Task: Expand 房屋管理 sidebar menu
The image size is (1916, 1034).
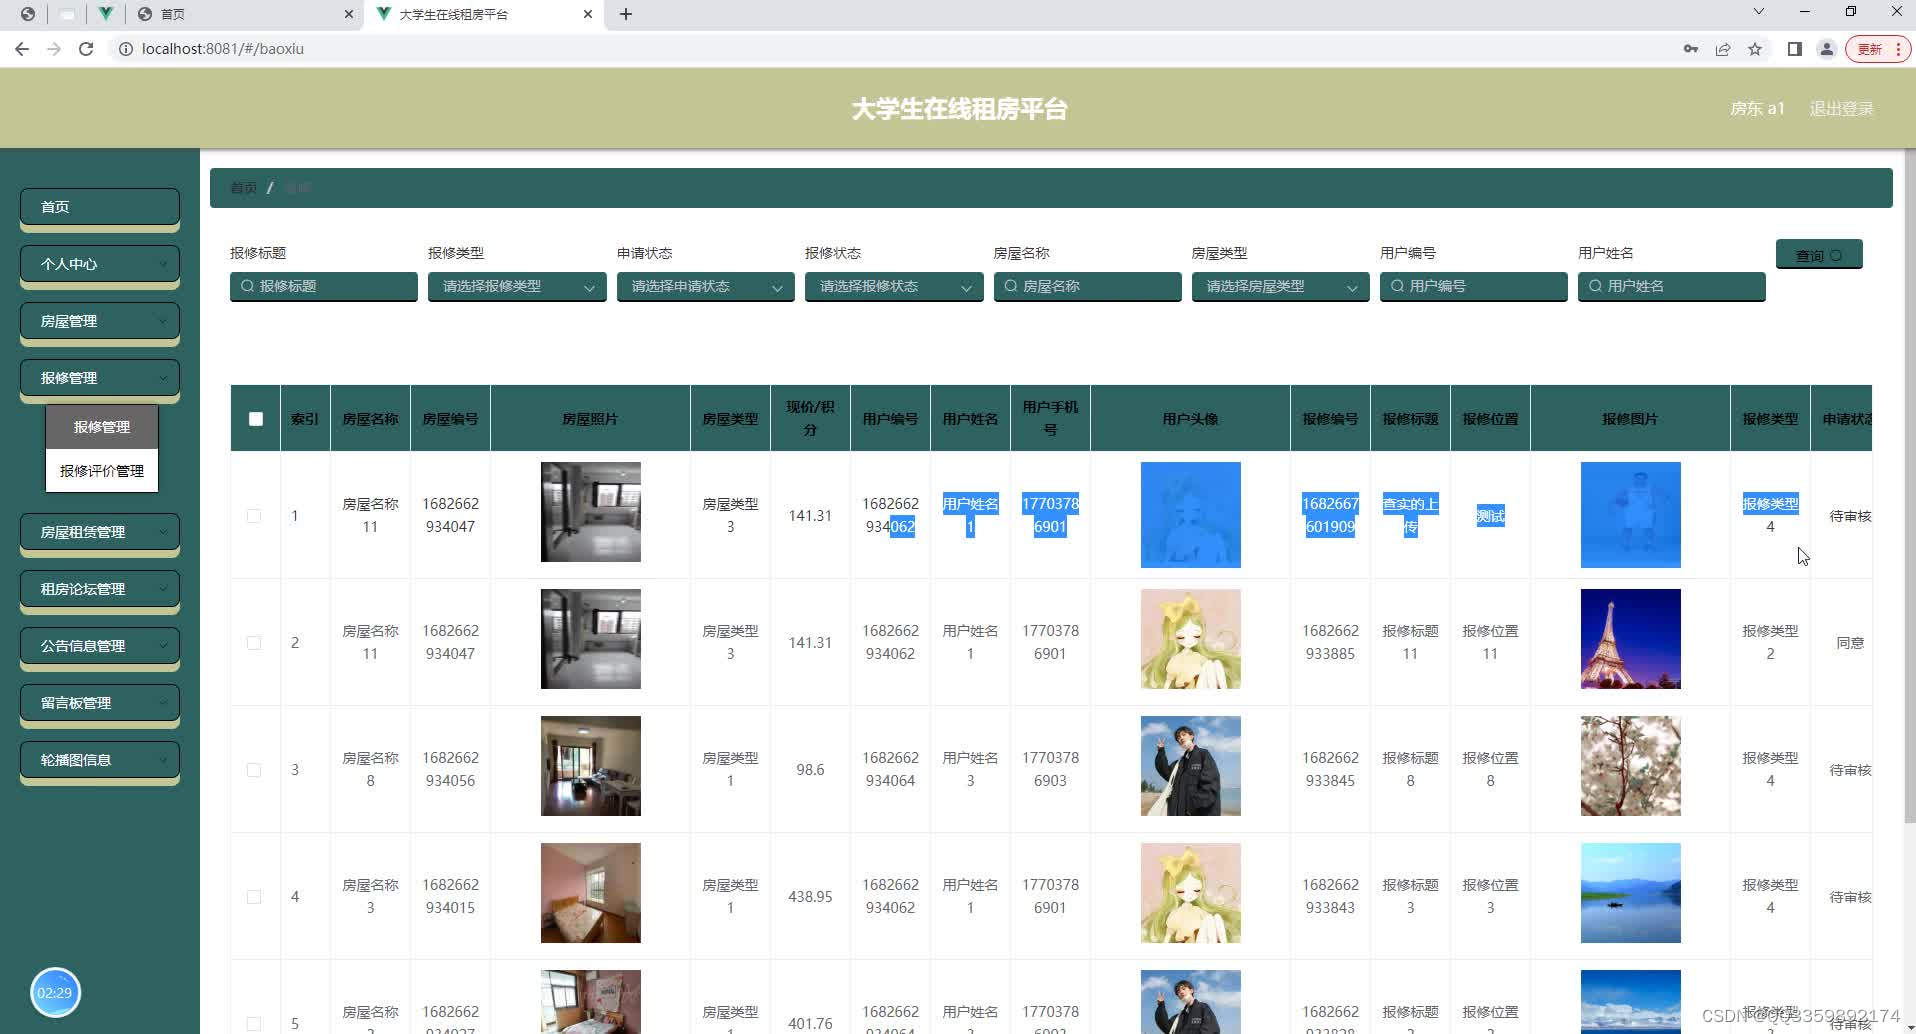Action: pyautogui.click(x=100, y=321)
